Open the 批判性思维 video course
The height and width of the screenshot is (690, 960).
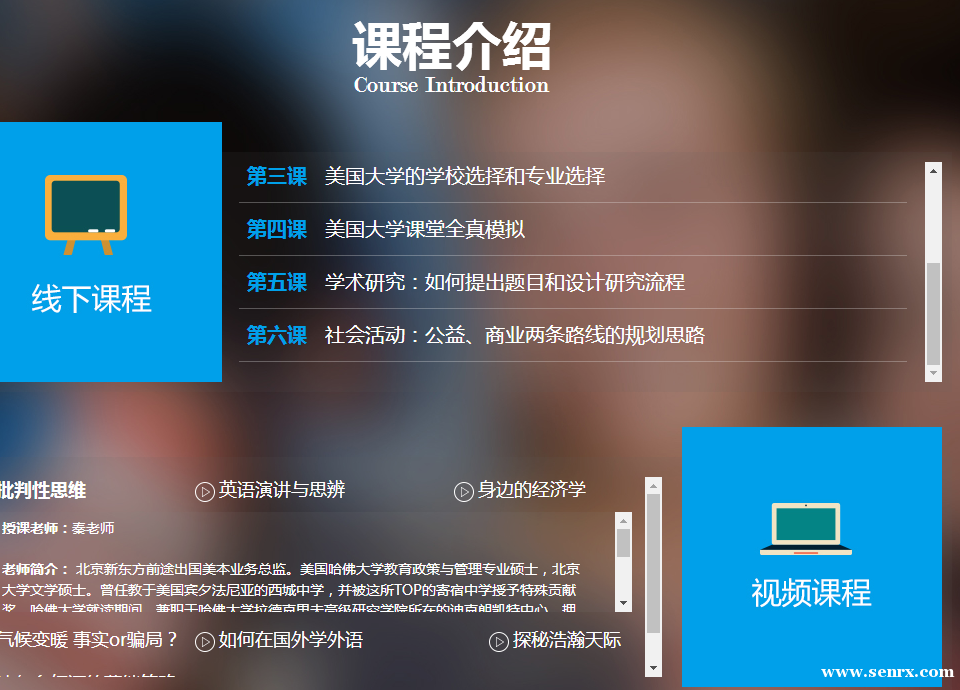point(43,490)
